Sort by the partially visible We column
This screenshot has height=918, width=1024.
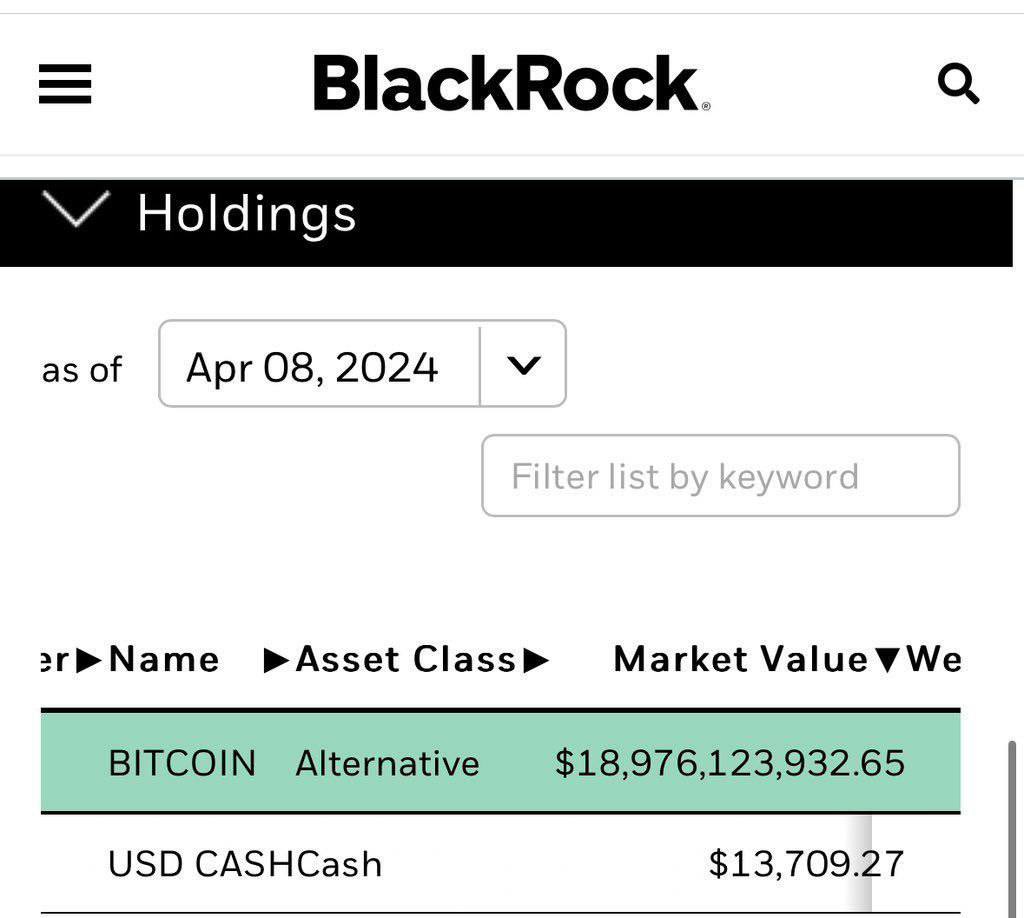pyautogui.click(x=933, y=659)
